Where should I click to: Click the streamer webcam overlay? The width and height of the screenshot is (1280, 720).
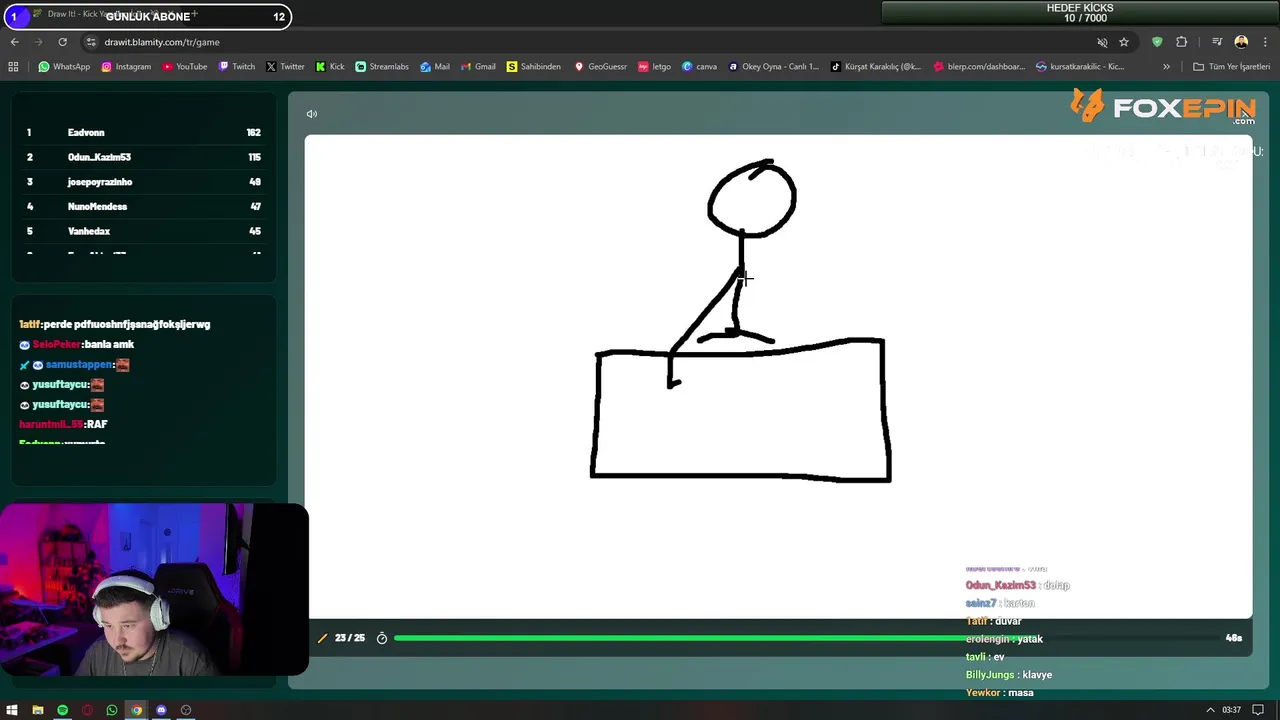click(154, 590)
